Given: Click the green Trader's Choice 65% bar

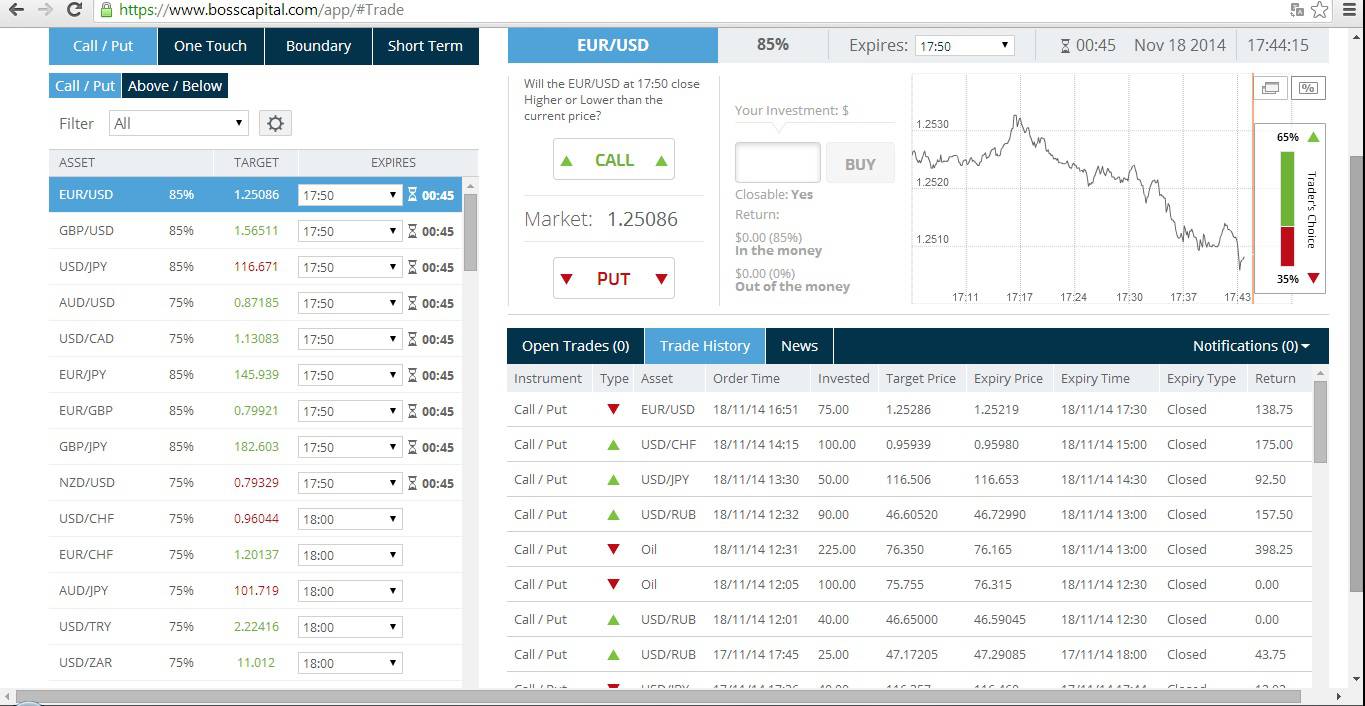Looking at the screenshot, I should click(x=1287, y=188).
